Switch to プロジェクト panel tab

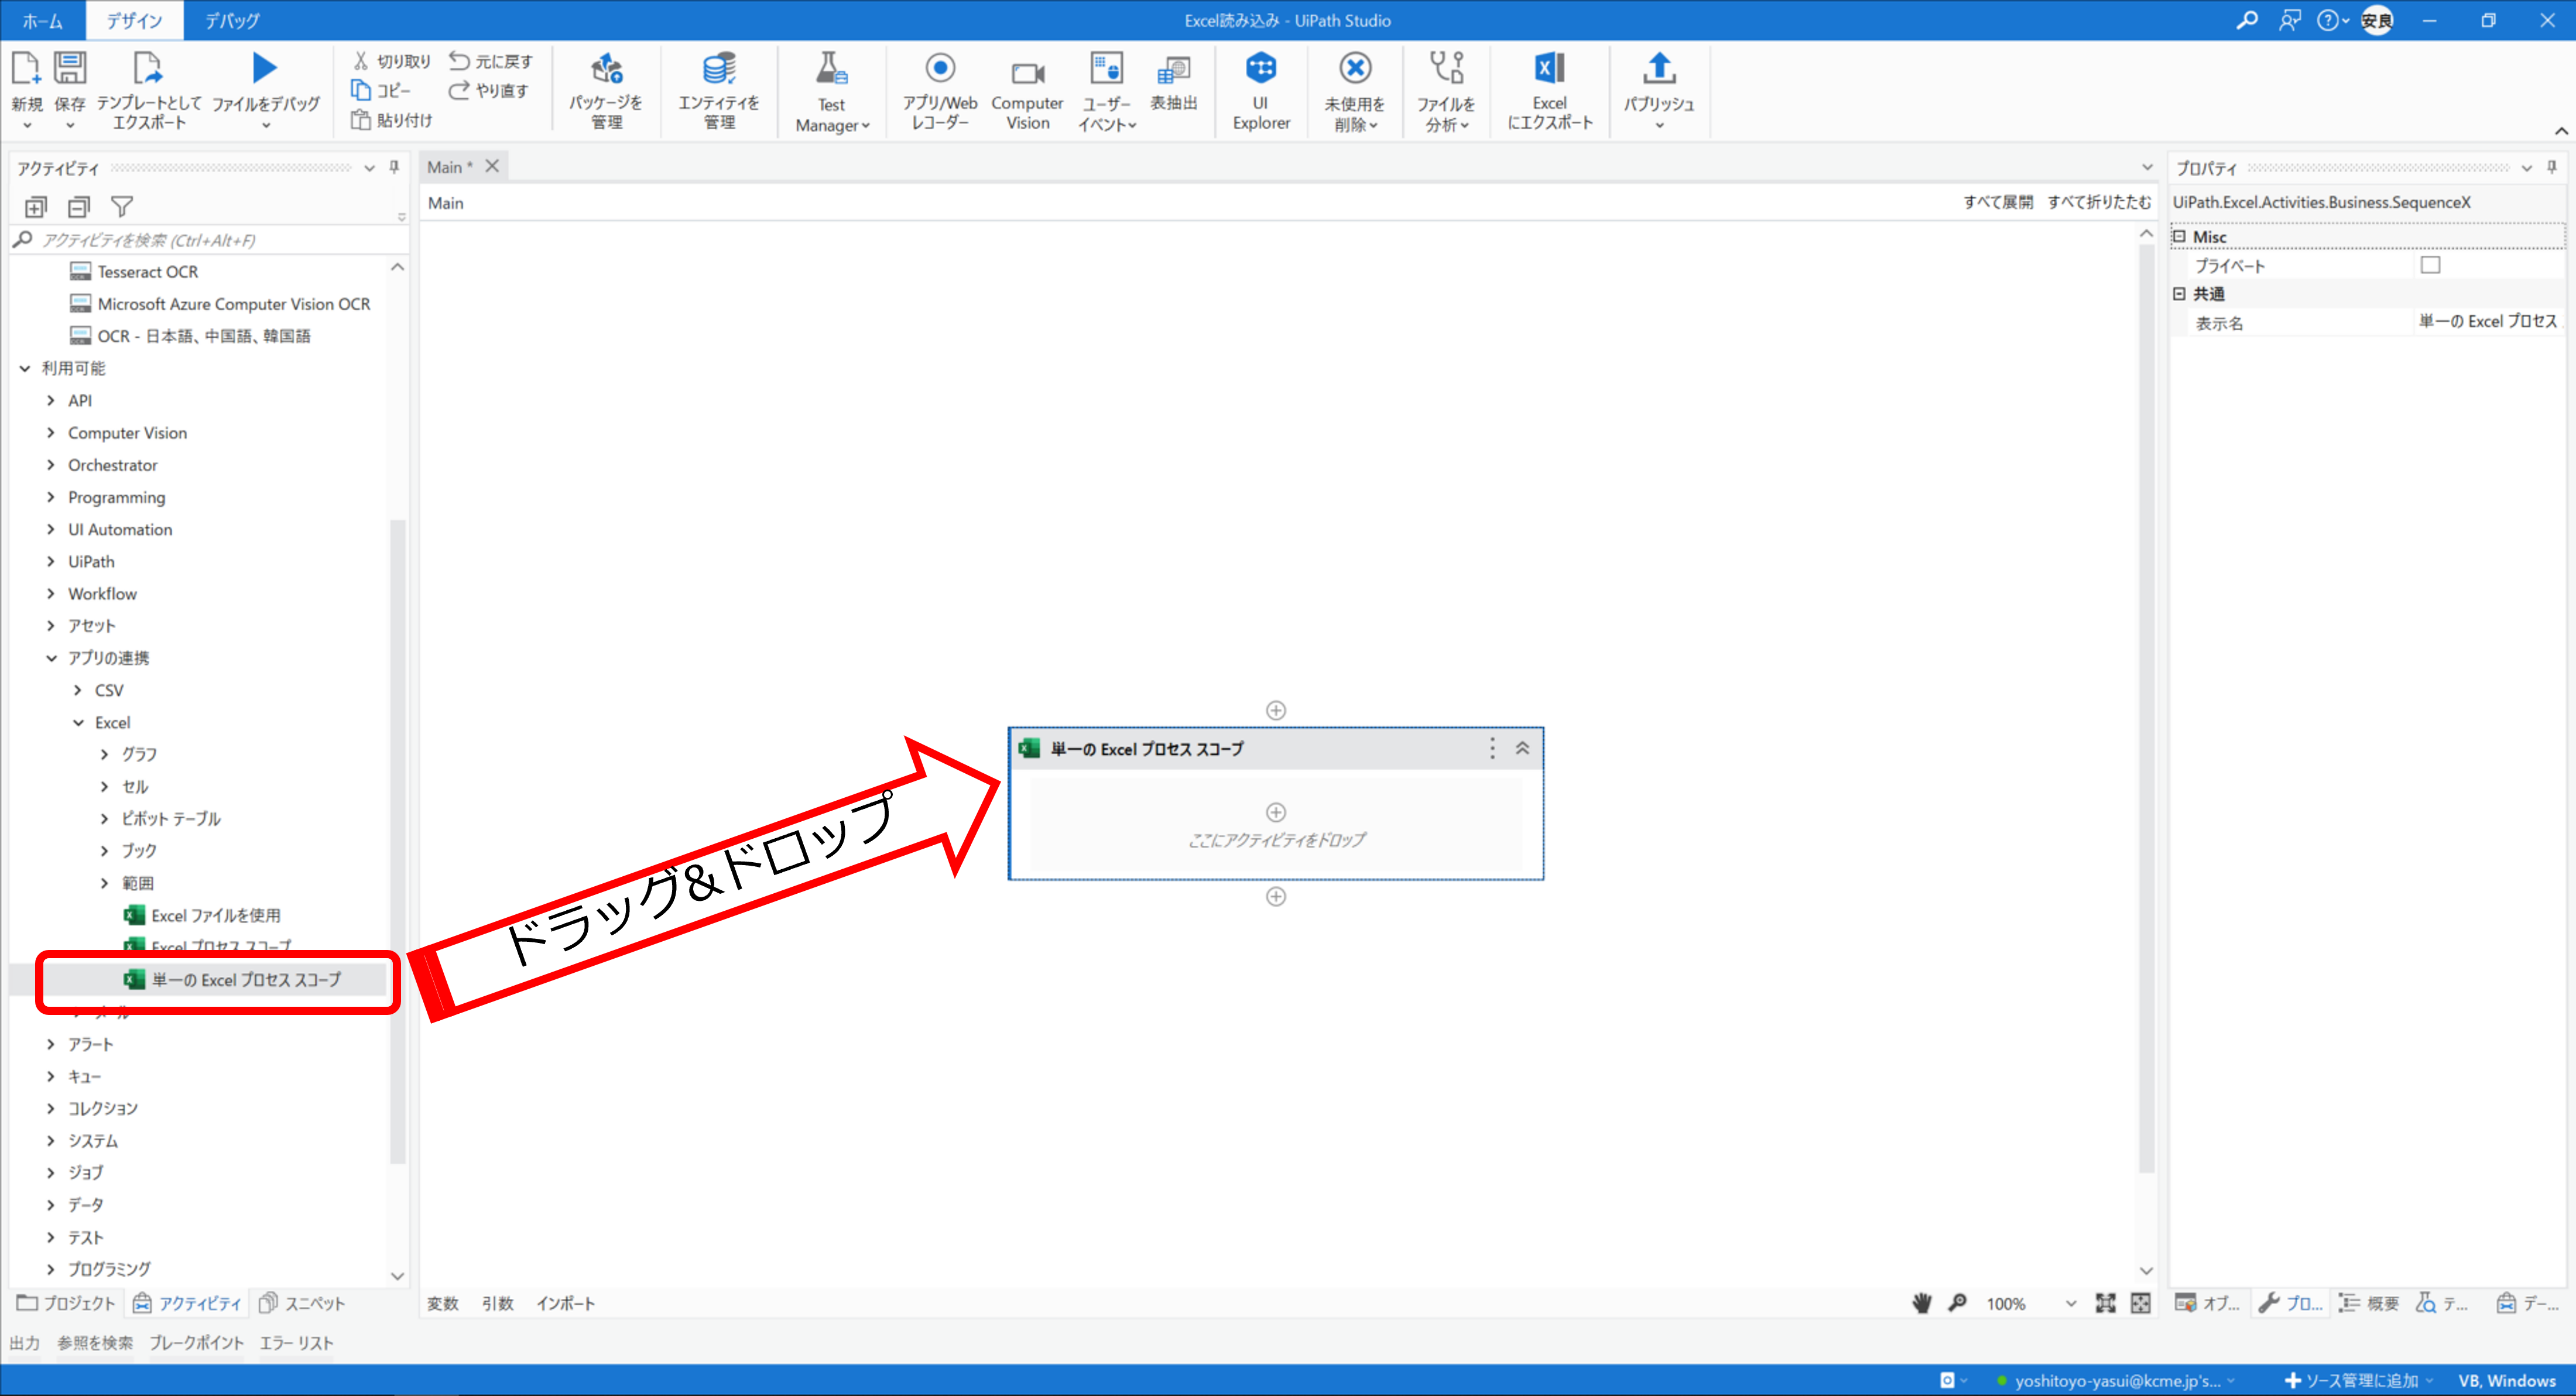point(66,1303)
